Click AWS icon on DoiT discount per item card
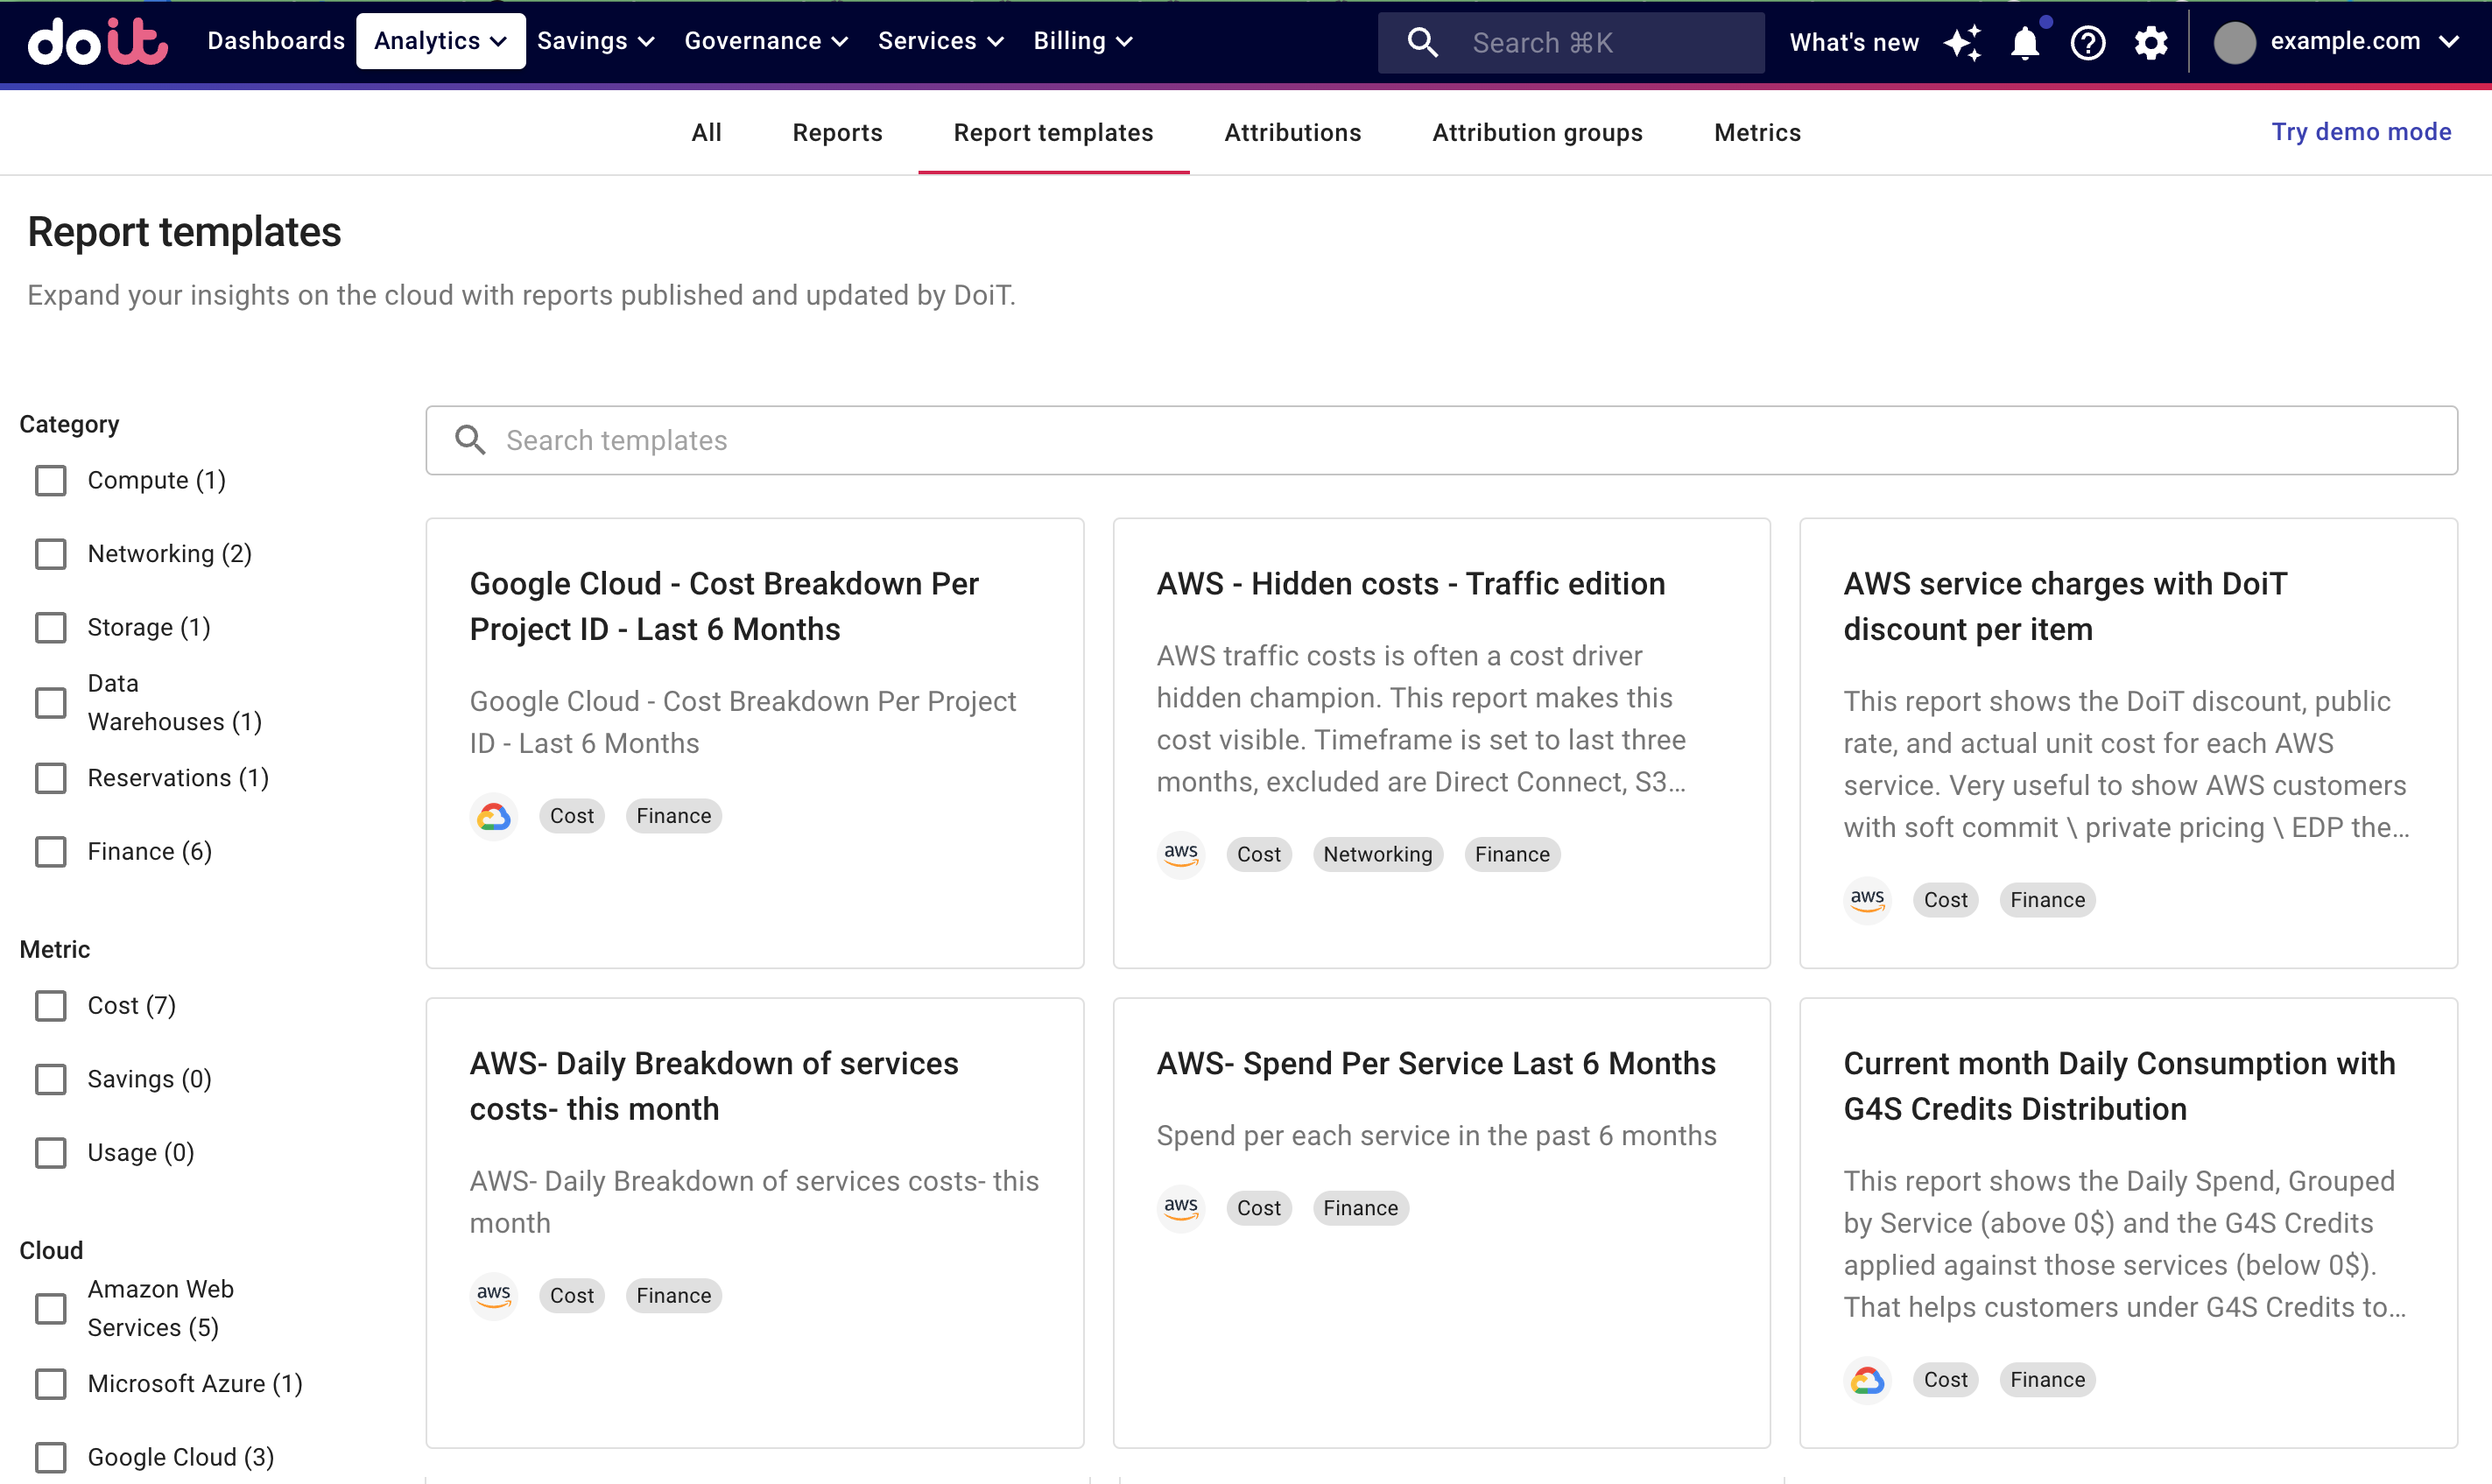 tap(1867, 900)
